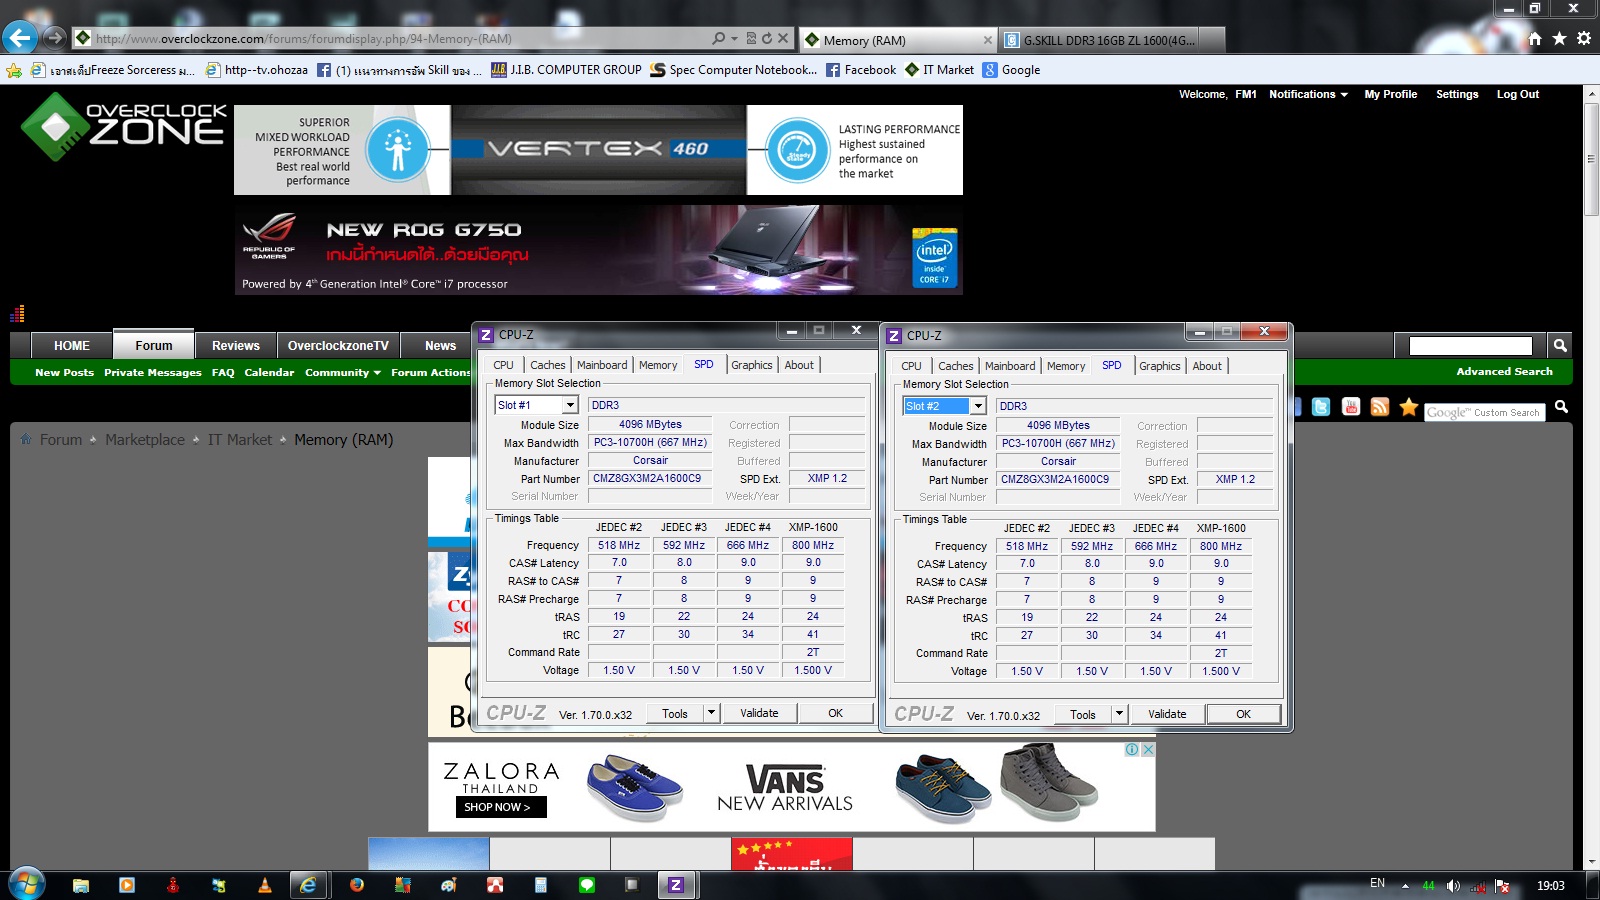Viewport: 1600px width, 900px height.
Task: Click the browser forward arrow button
Action: 55,38
